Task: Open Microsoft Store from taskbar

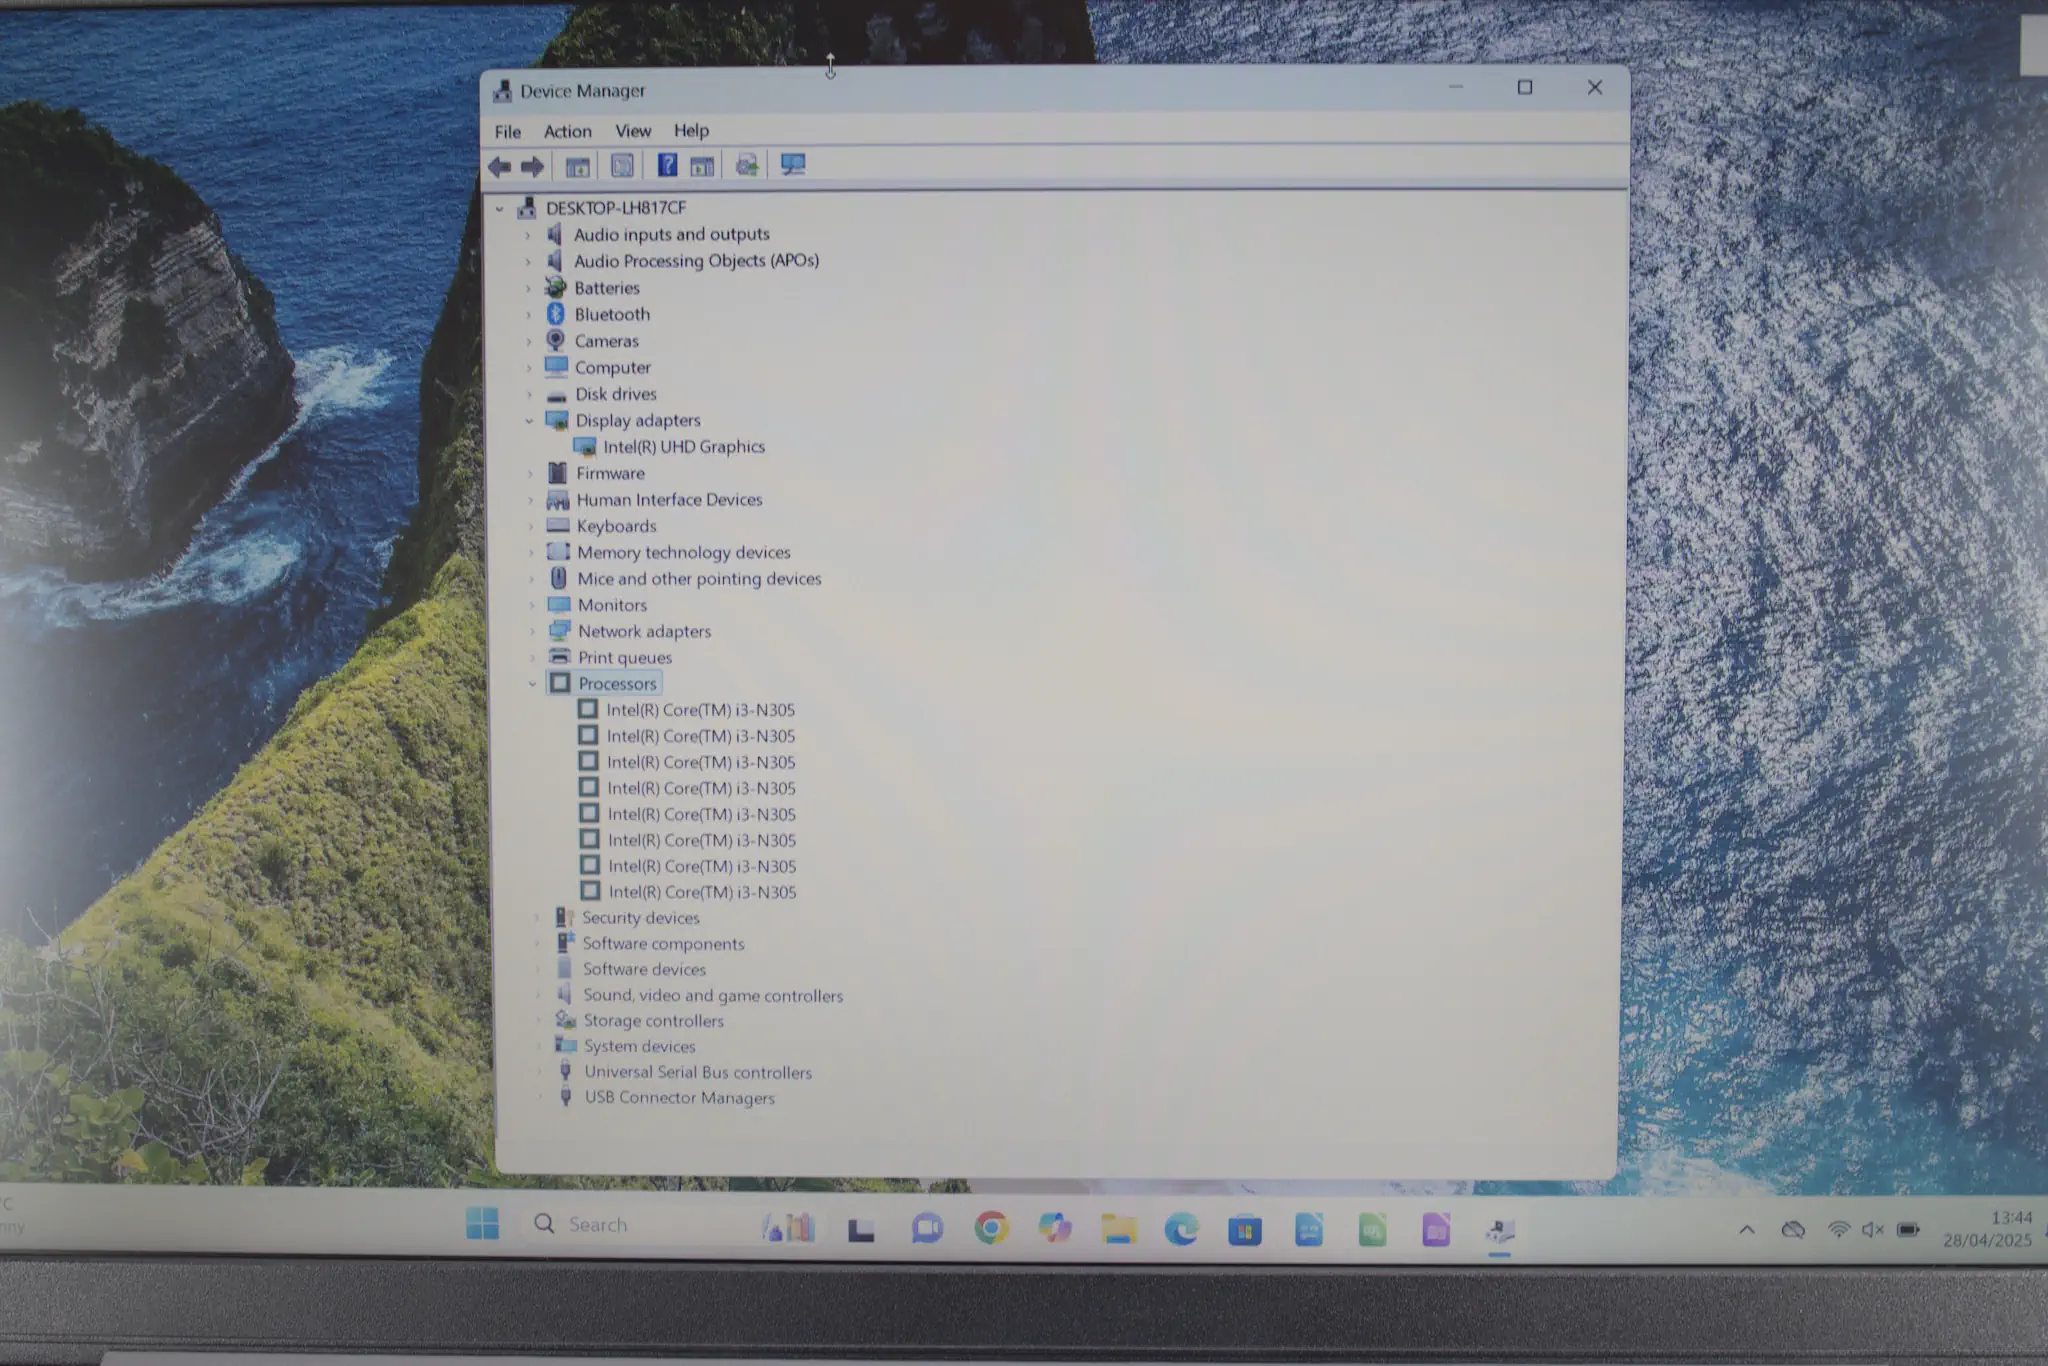Action: coord(1245,1230)
